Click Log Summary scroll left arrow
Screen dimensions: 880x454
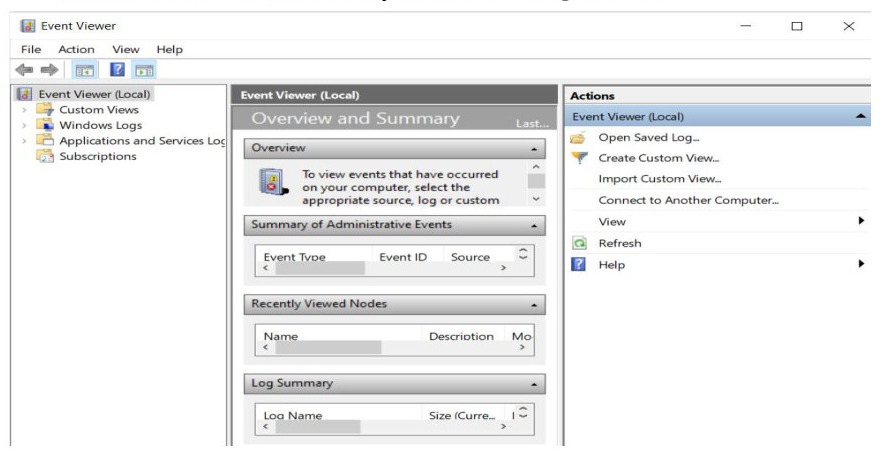coord(265,427)
